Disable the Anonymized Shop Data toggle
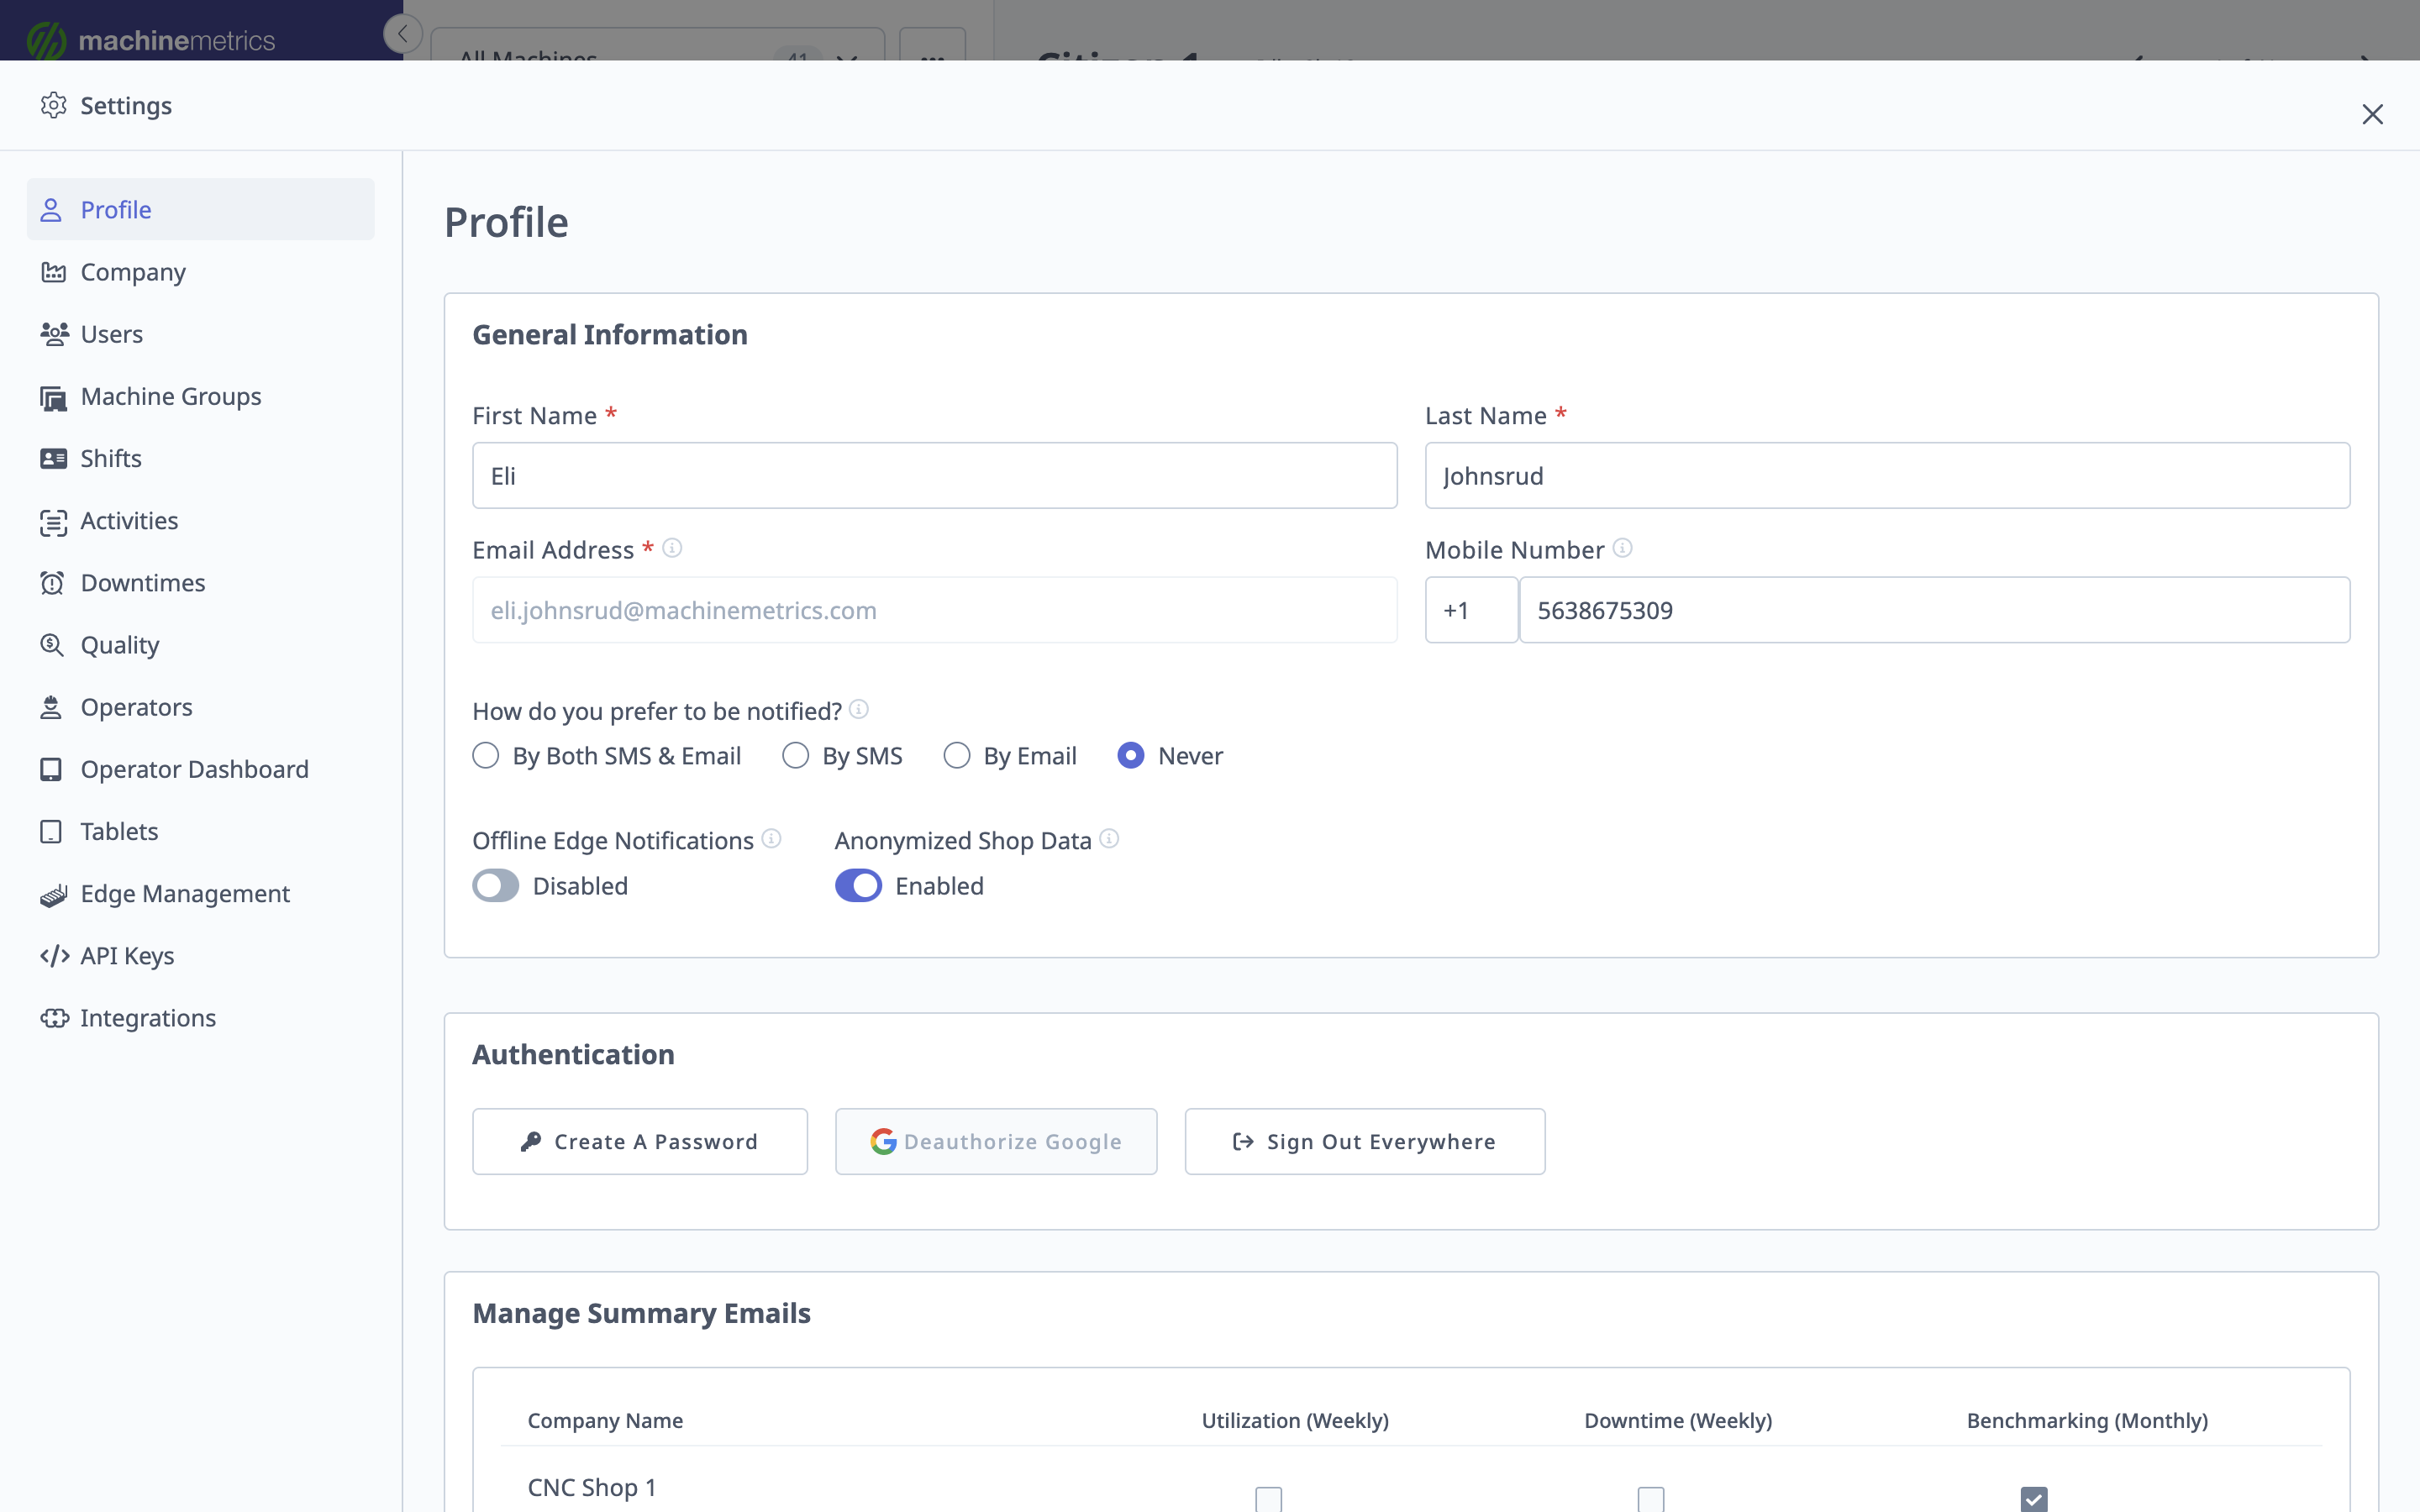 coord(858,886)
